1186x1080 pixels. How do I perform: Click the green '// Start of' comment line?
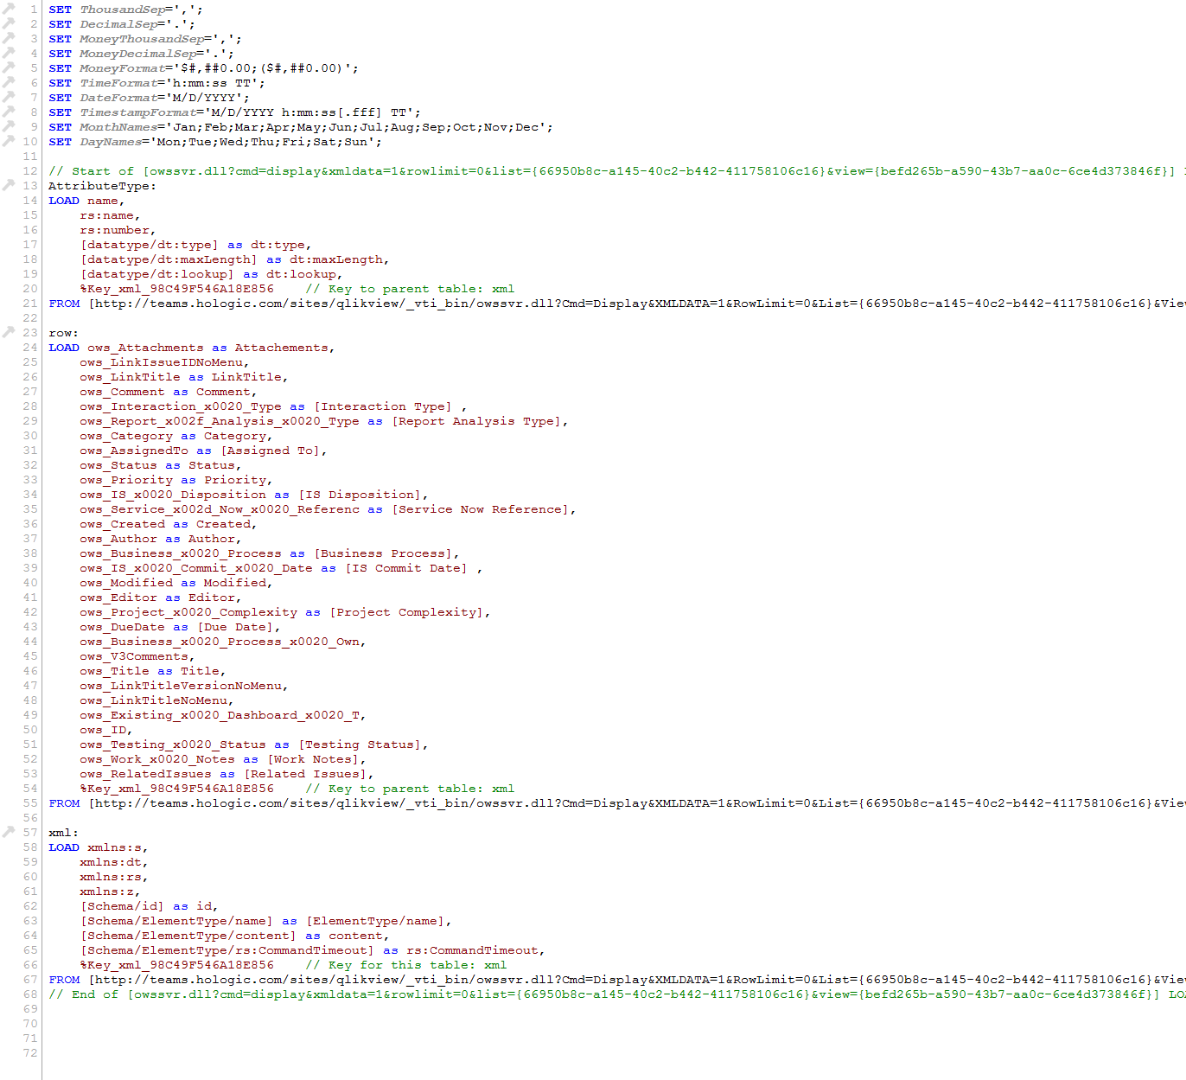point(616,171)
